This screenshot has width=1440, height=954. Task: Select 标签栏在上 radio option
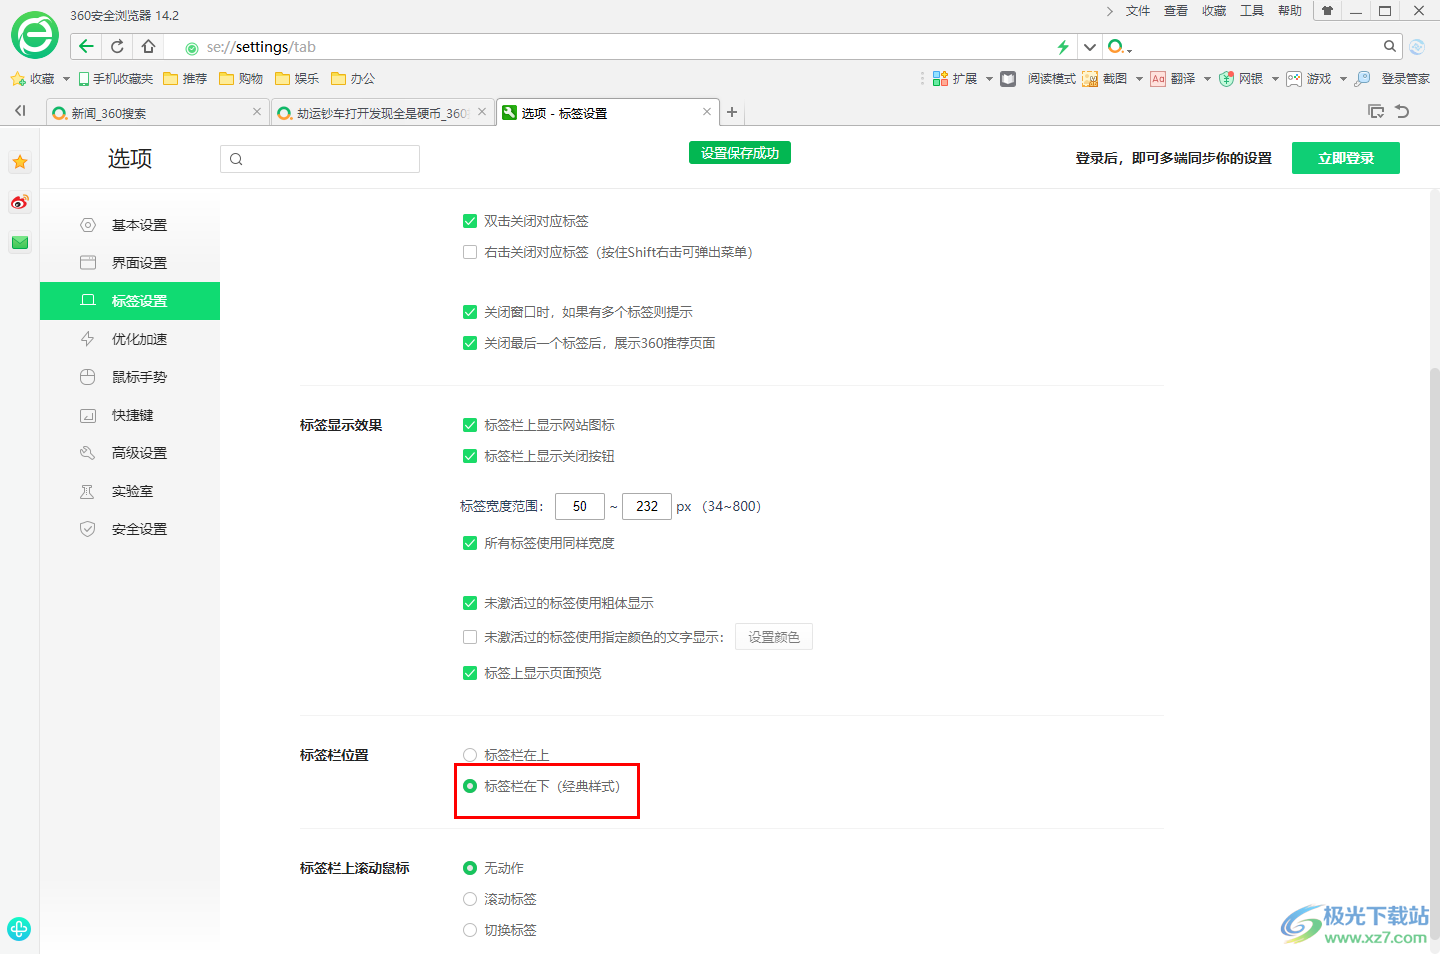pos(470,755)
